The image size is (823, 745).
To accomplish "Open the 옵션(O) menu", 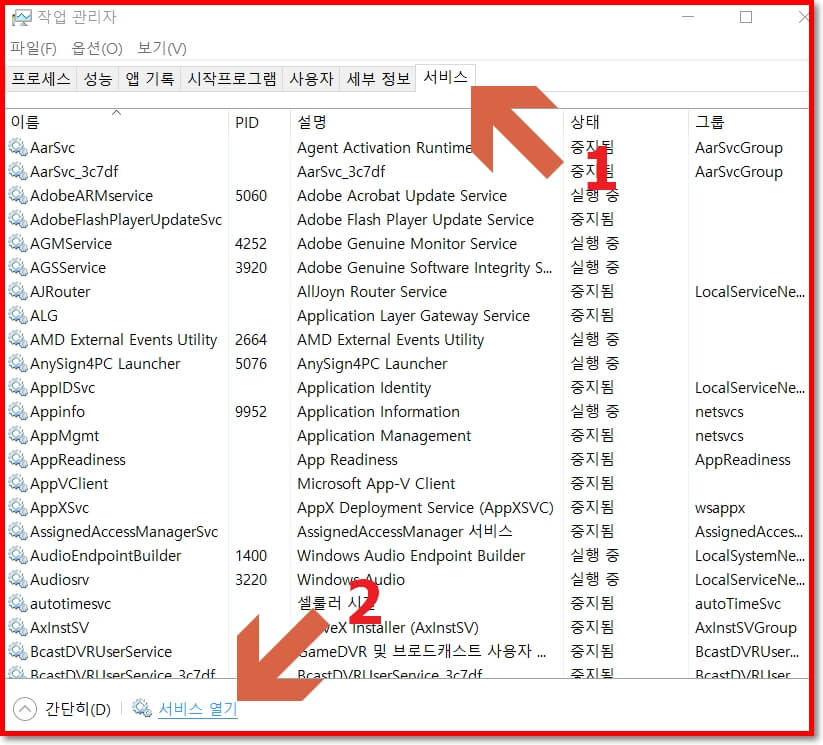I will [97, 48].
